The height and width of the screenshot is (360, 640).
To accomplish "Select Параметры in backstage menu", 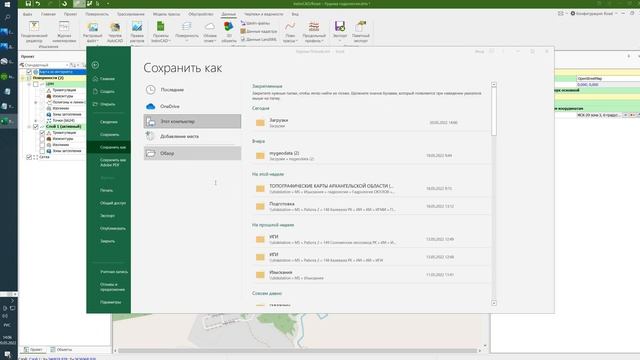I will click(x=109, y=302).
